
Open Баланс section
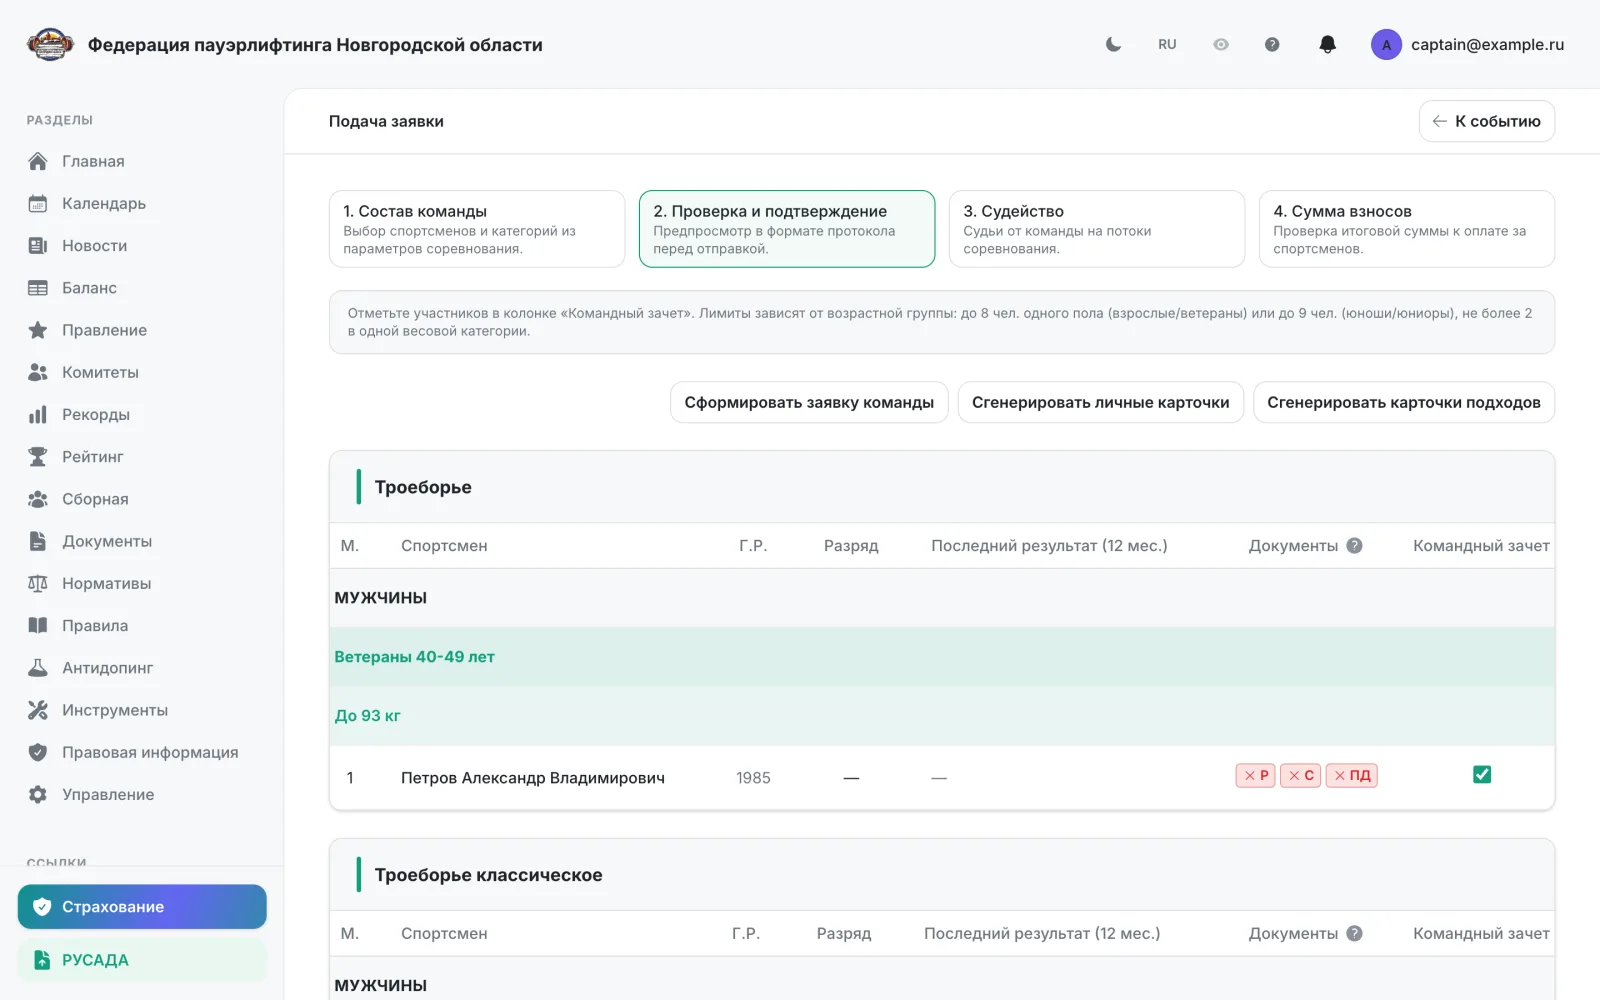(x=142, y=288)
